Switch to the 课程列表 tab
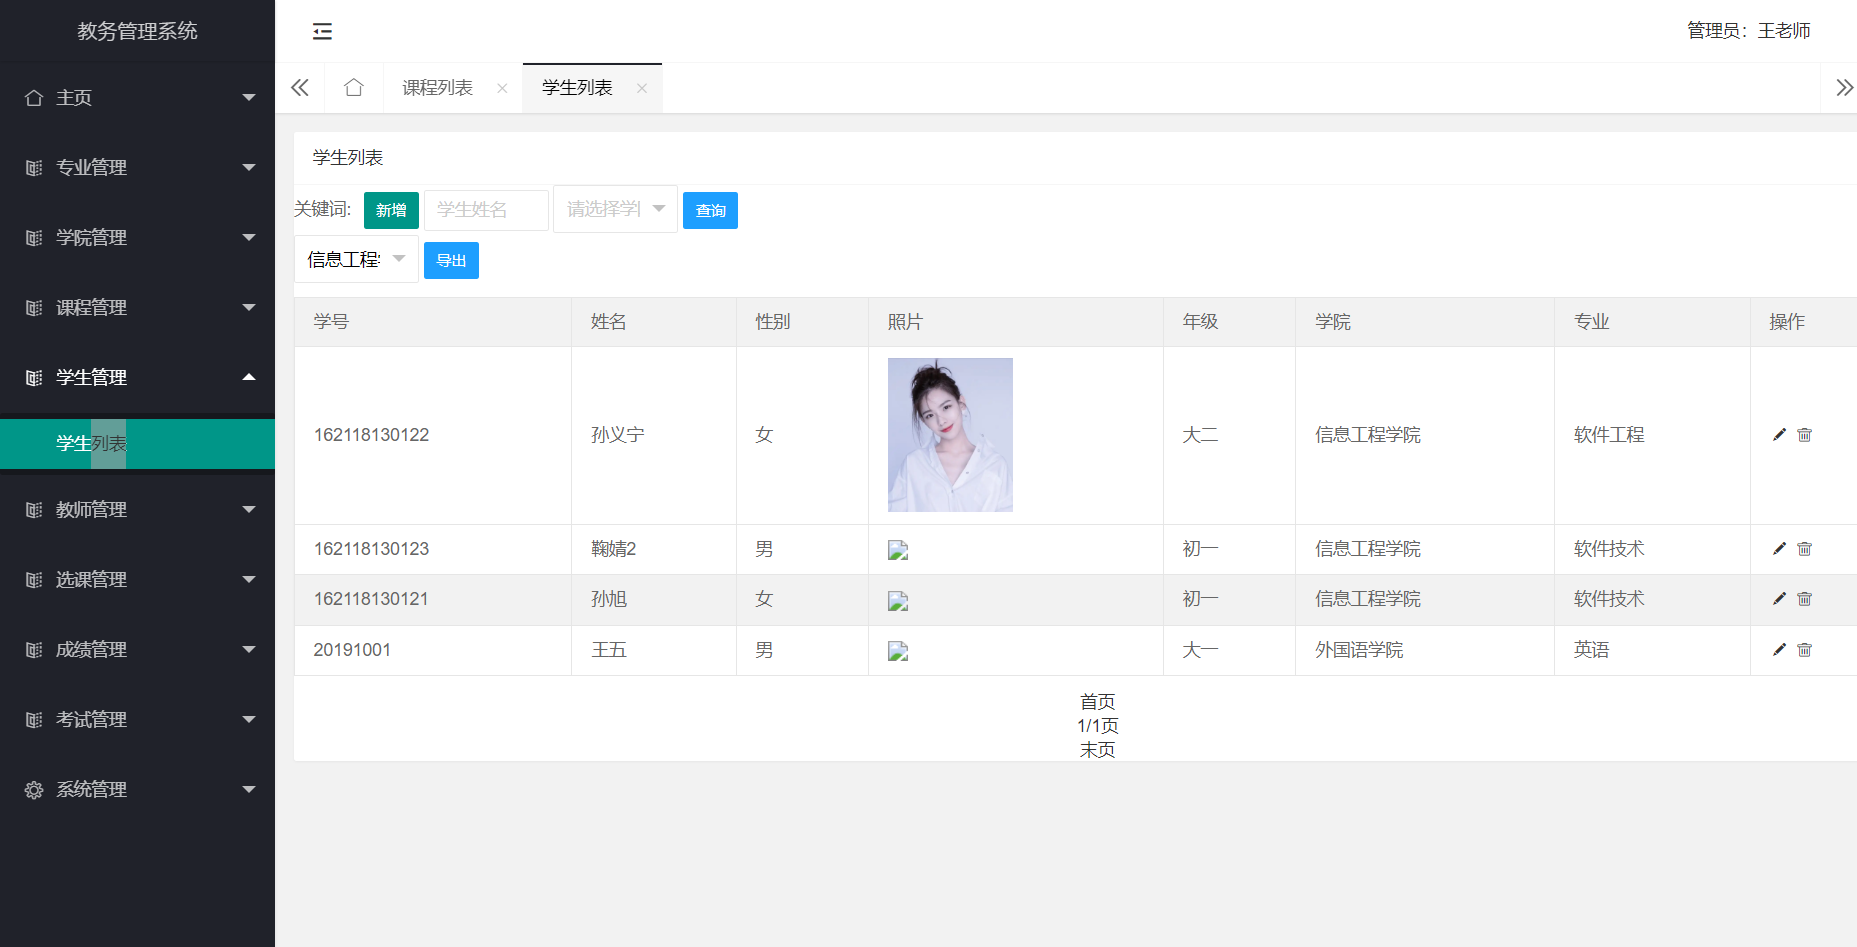 coord(438,88)
